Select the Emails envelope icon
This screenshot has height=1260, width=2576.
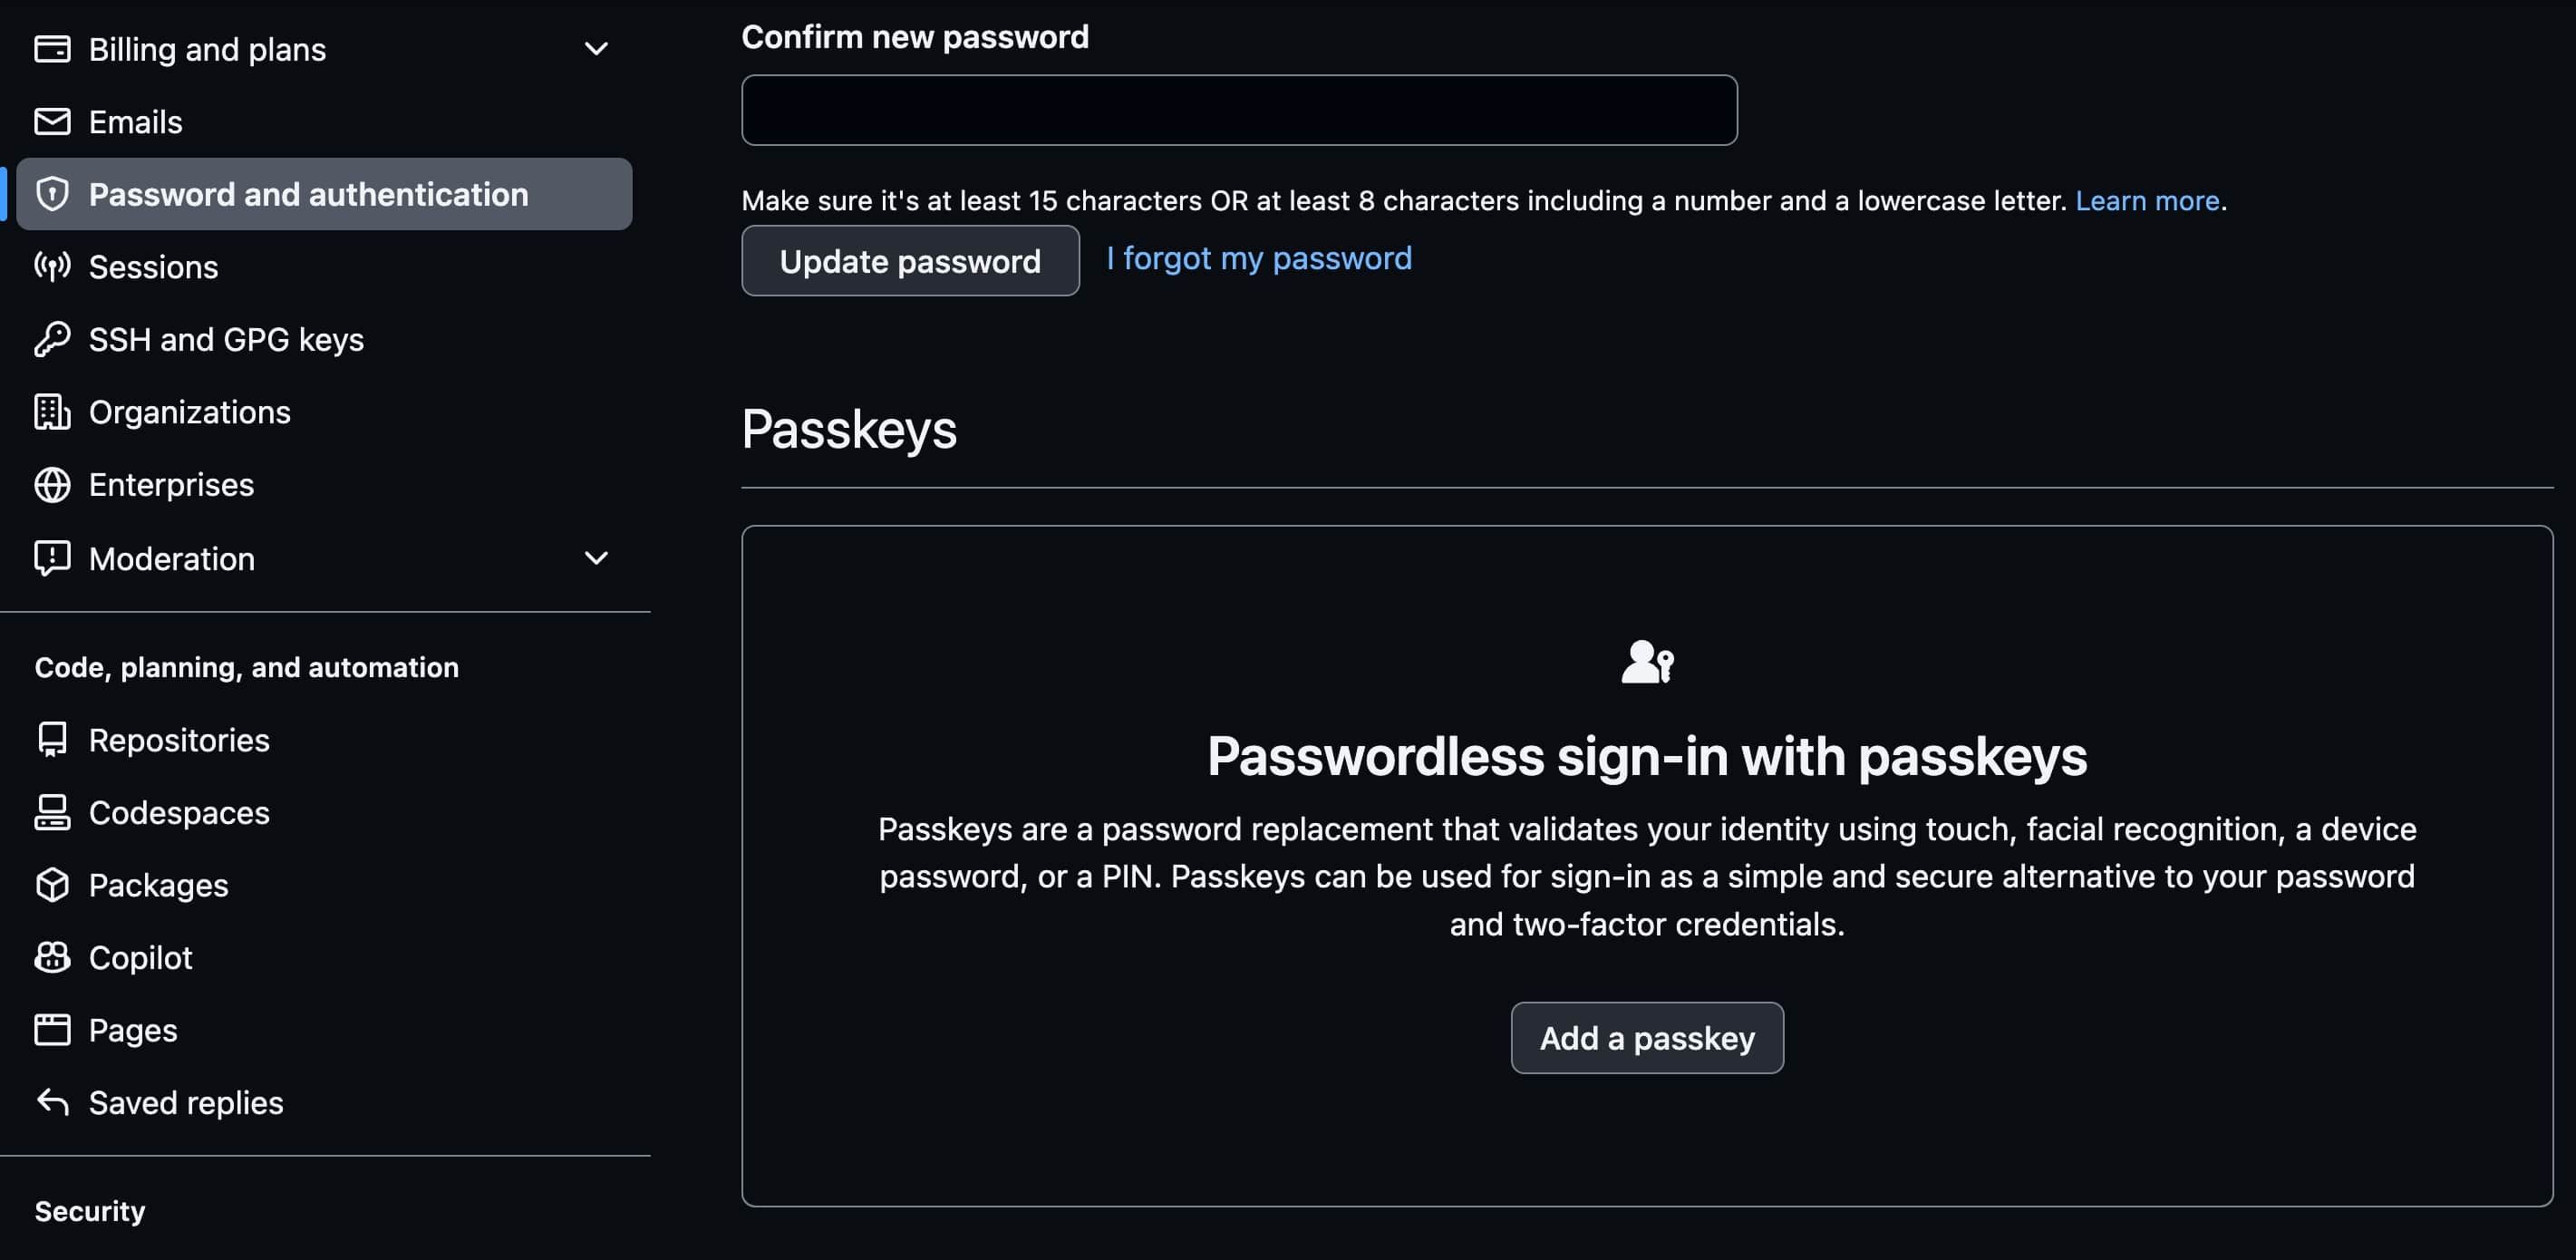pos(52,121)
